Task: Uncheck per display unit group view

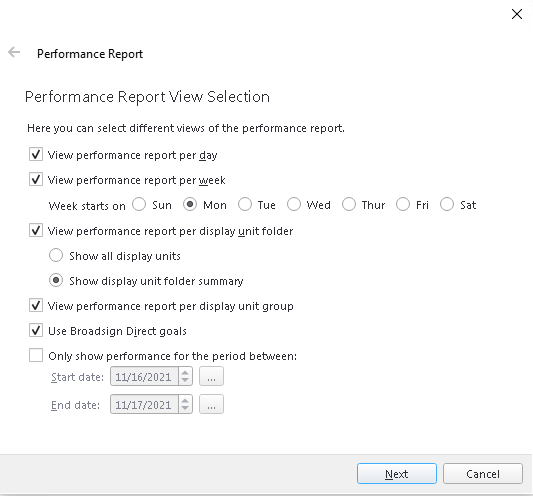Action: tap(36, 305)
